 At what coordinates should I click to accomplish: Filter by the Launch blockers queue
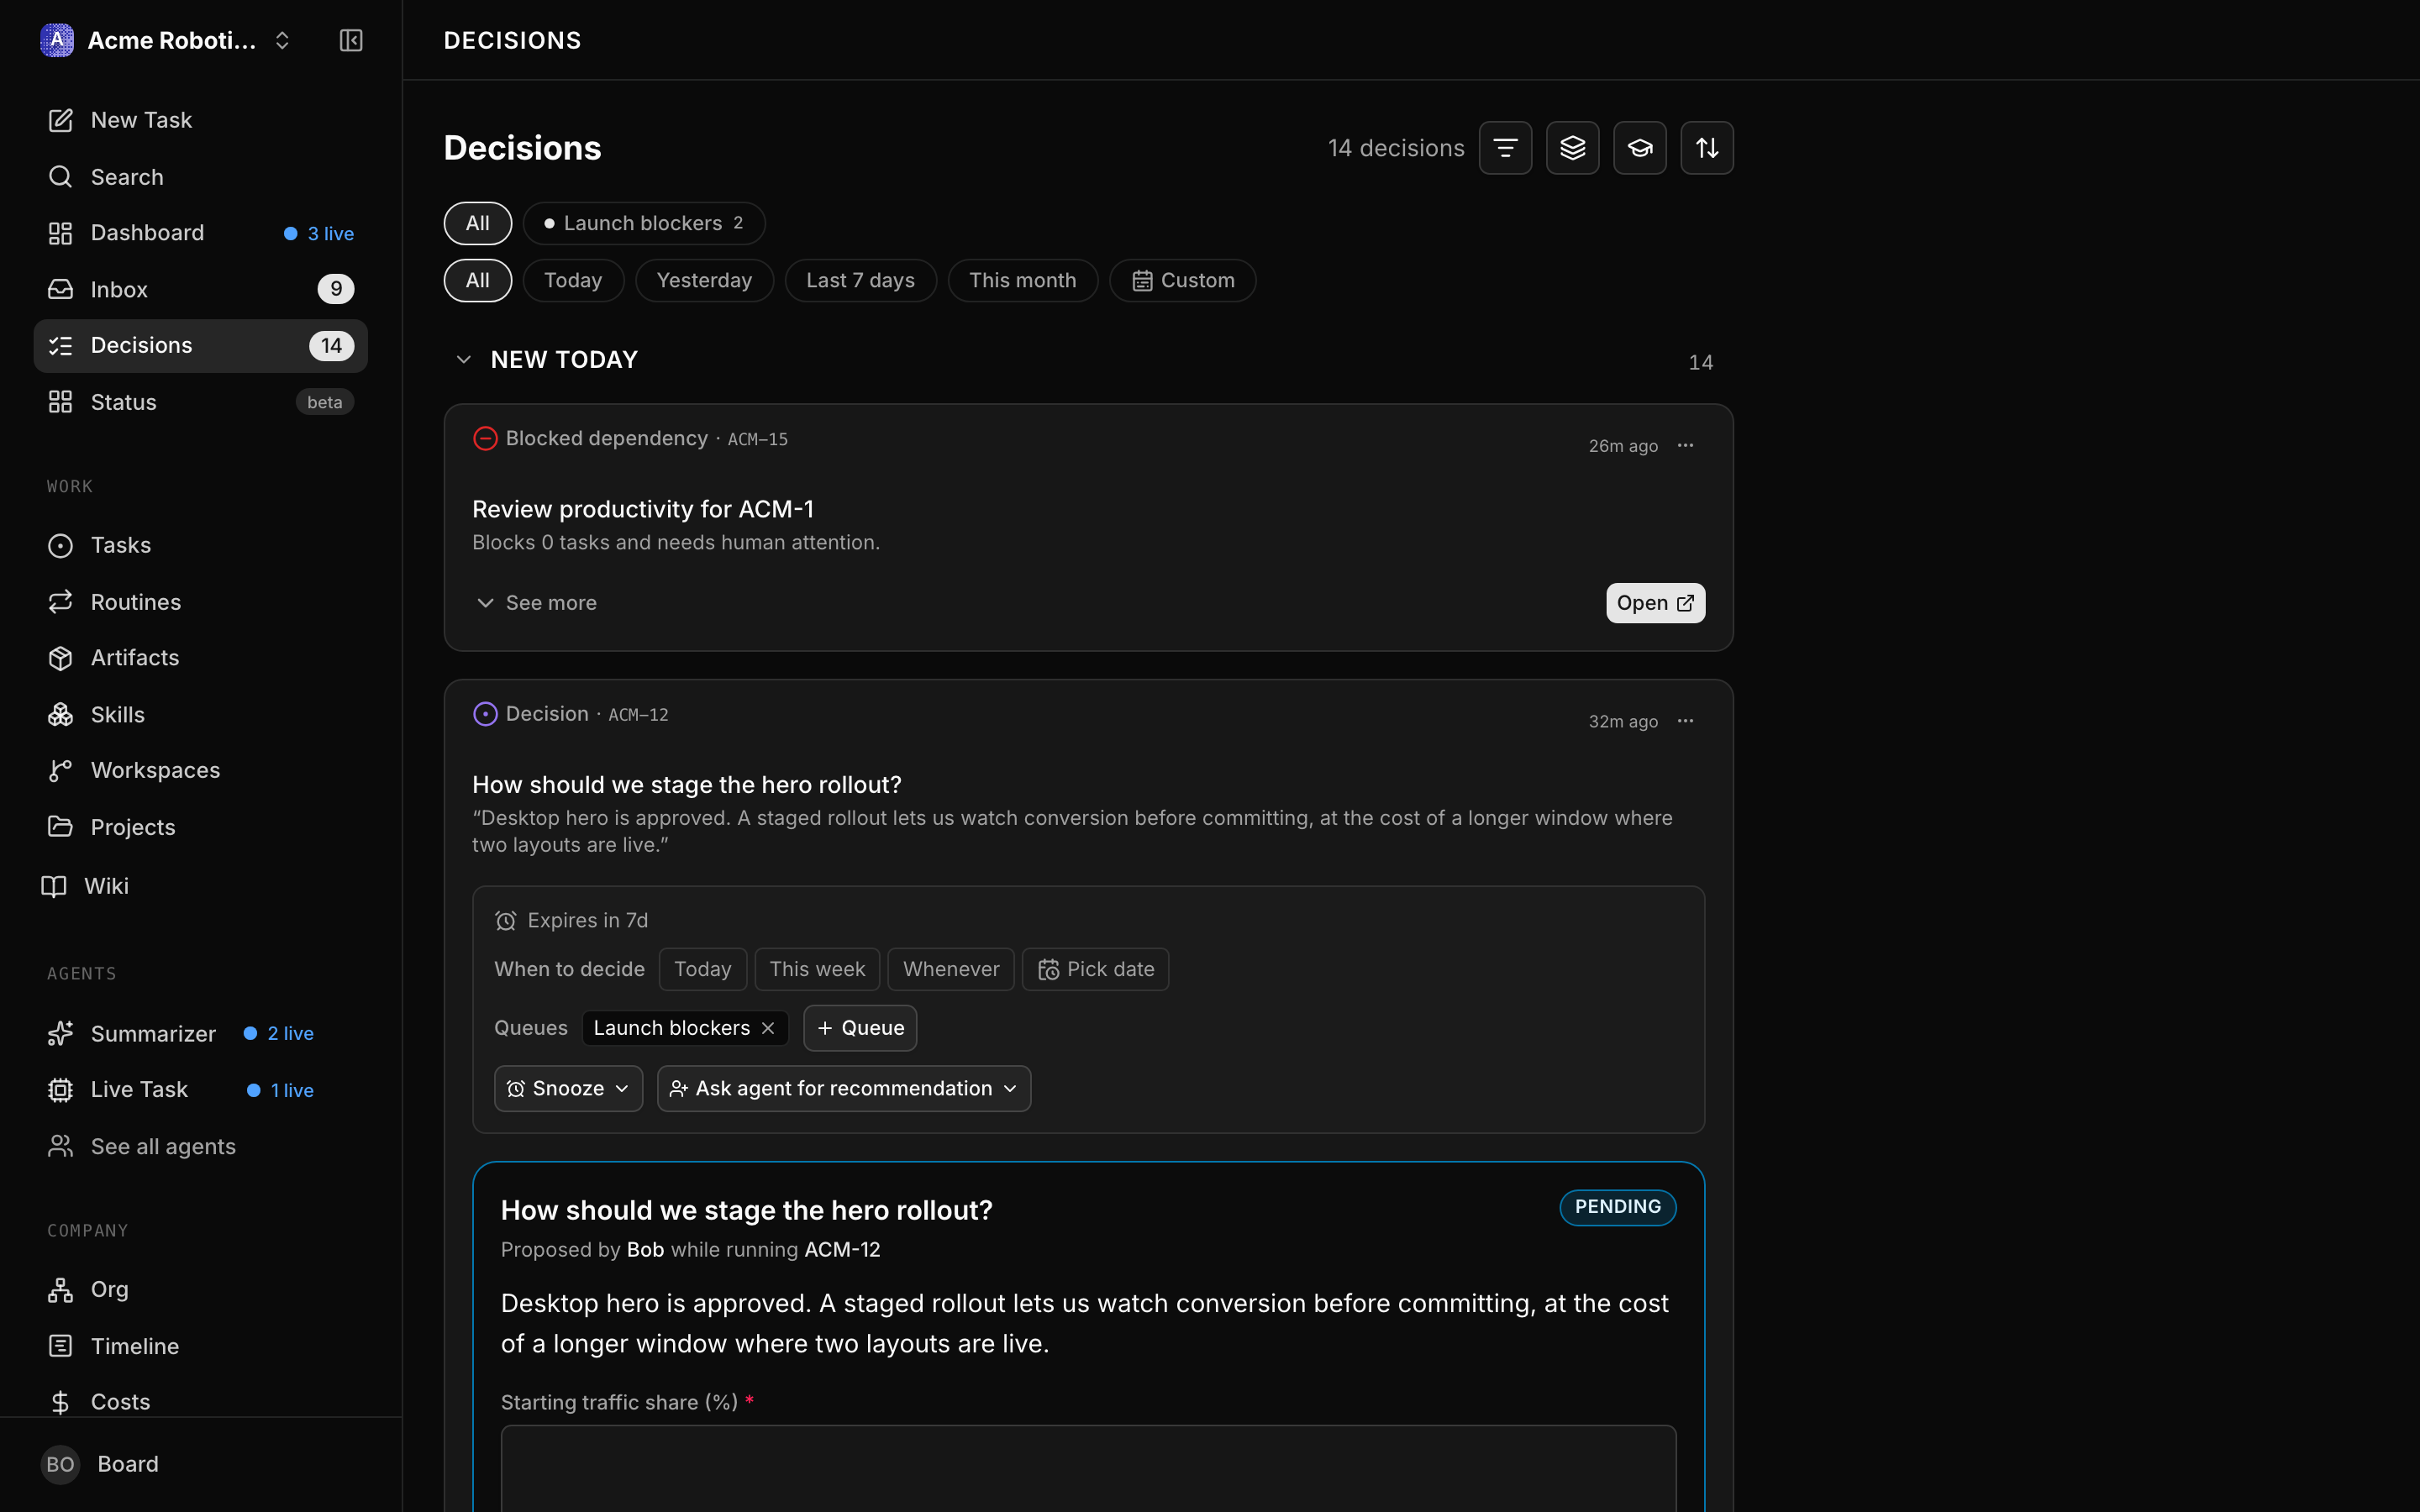pos(644,223)
